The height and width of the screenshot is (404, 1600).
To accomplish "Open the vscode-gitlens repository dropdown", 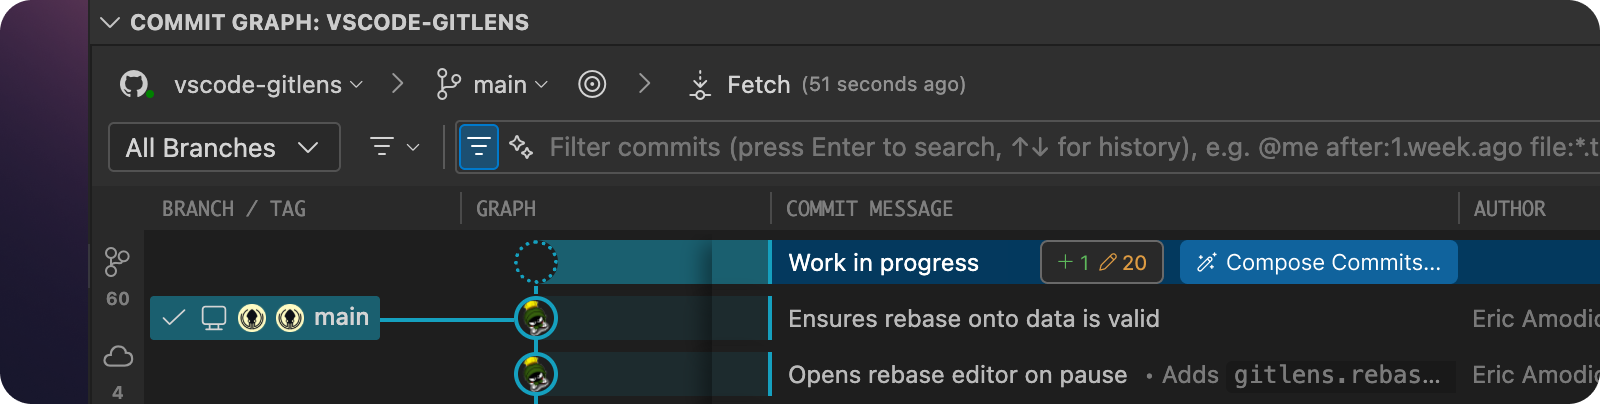I will click(x=268, y=85).
